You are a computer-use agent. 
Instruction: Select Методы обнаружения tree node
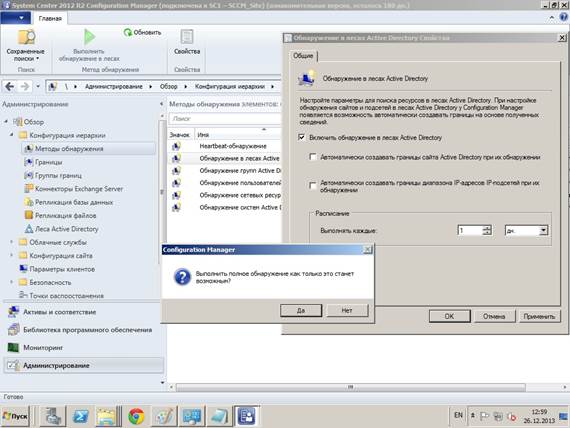pyautogui.click(x=89, y=149)
